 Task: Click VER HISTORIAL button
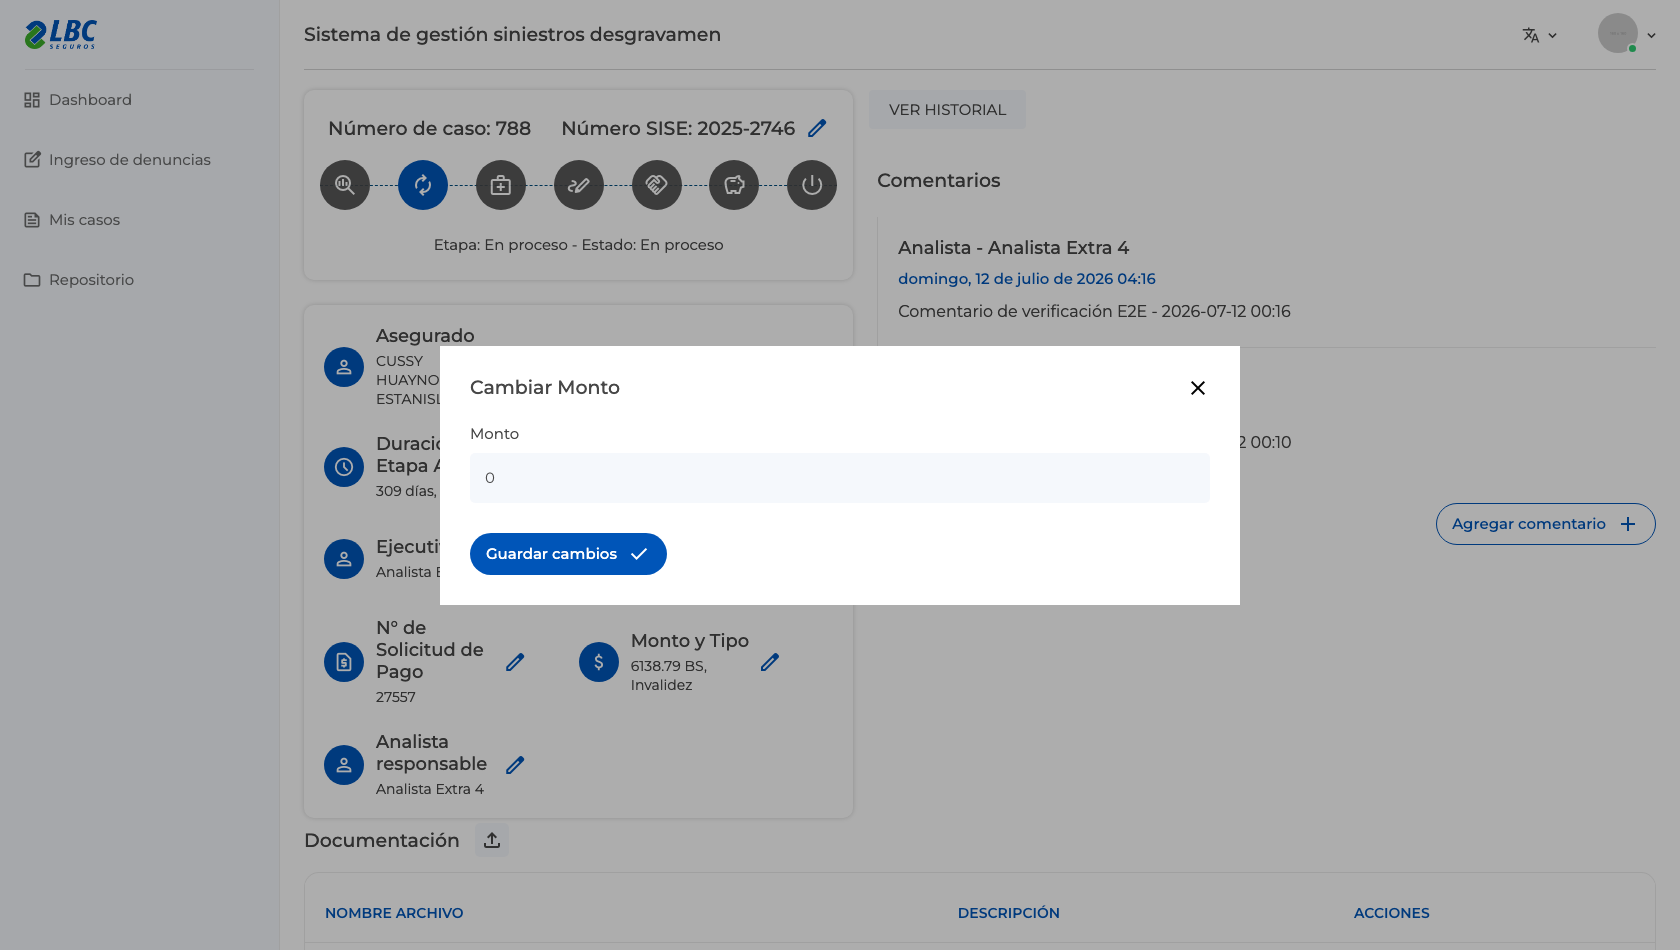pyautogui.click(x=947, y=110)
